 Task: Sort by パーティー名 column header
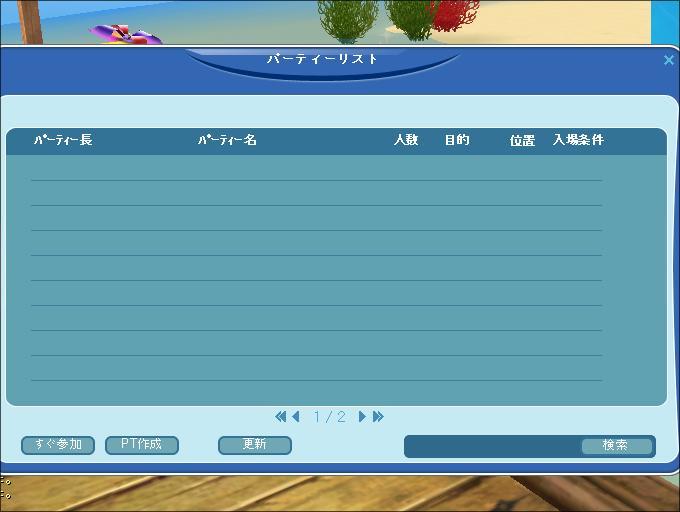[x=227, y=141]
